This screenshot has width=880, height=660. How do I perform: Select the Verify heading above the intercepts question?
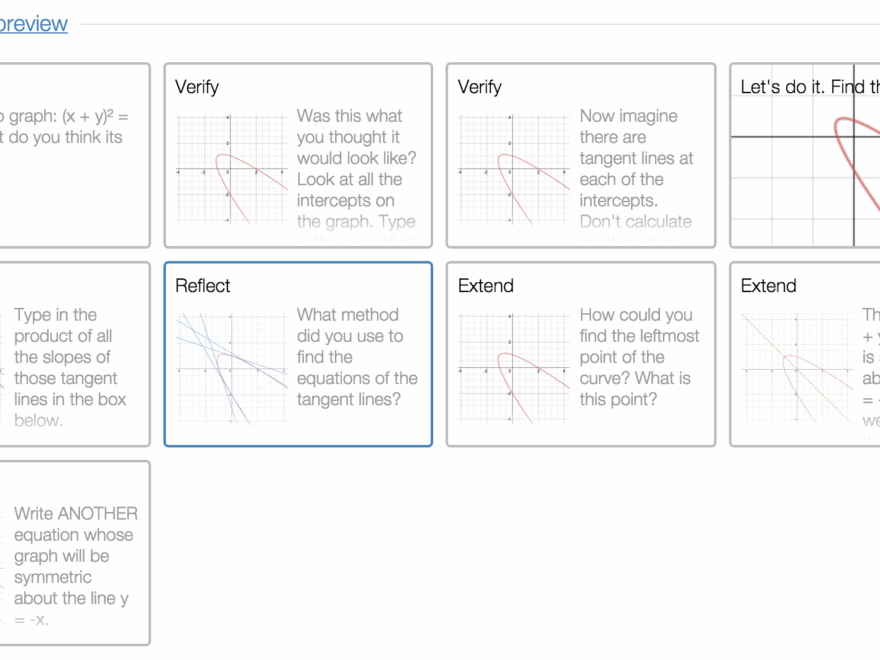[x=198, y=87]
